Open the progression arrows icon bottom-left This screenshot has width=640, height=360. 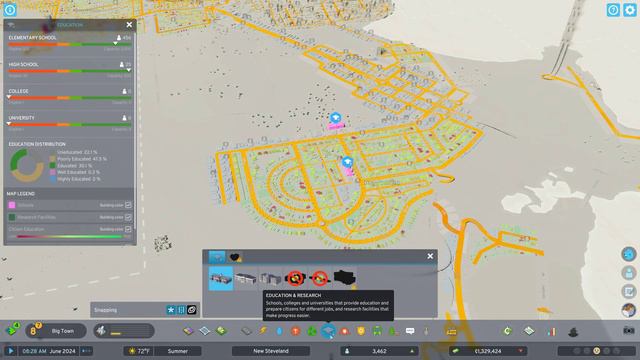point(12,330)
